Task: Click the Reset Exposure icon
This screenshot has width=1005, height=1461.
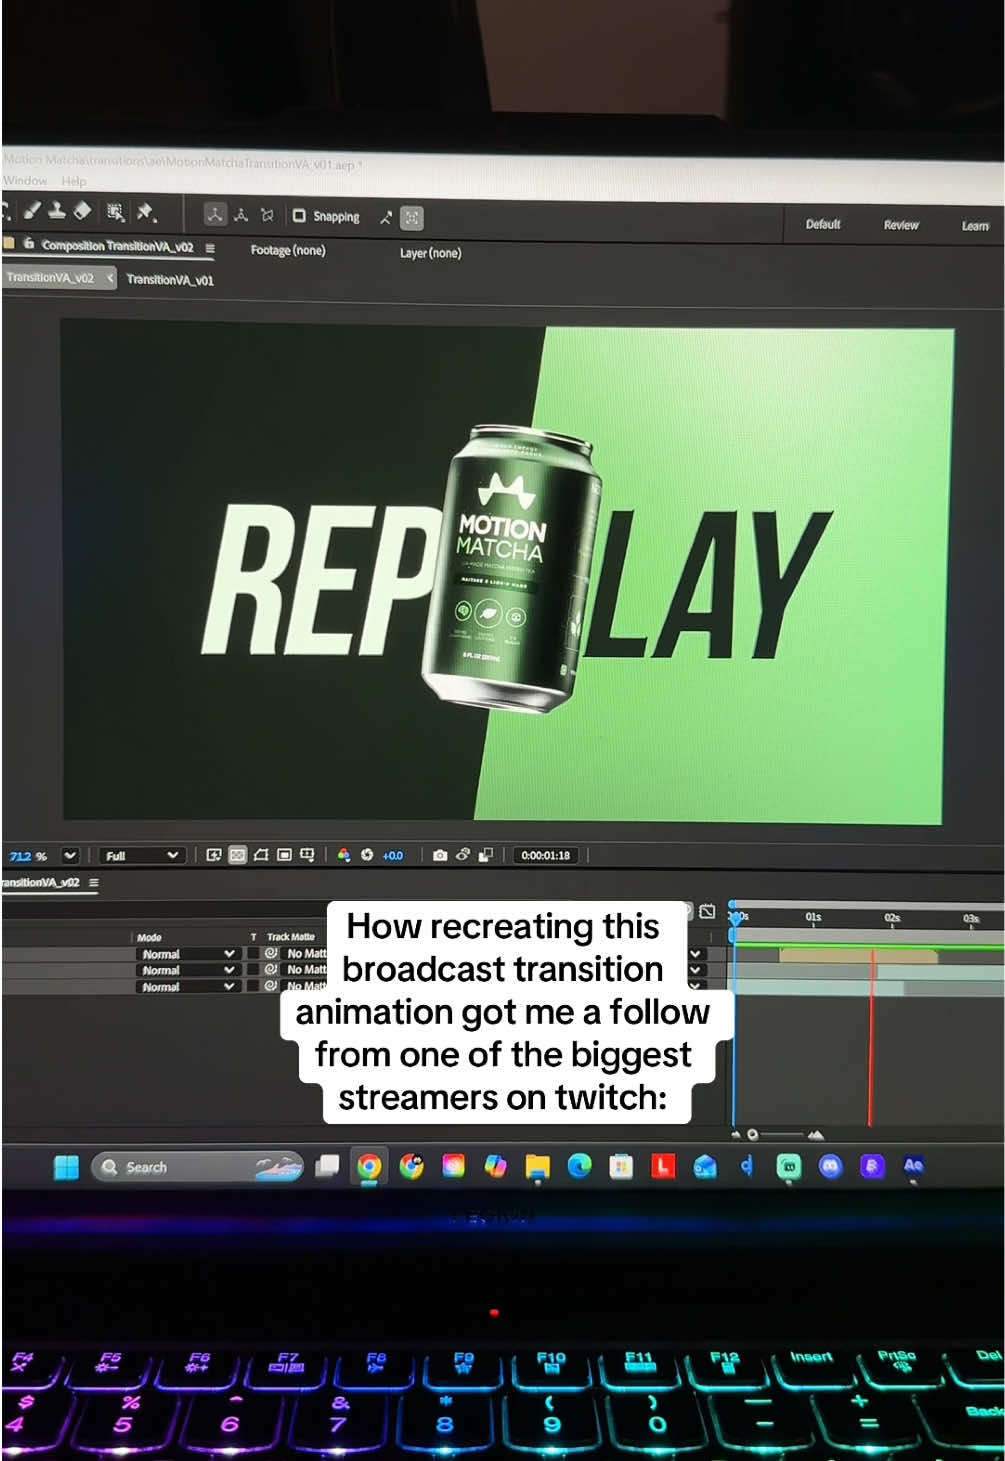Action: click(367, 855)
